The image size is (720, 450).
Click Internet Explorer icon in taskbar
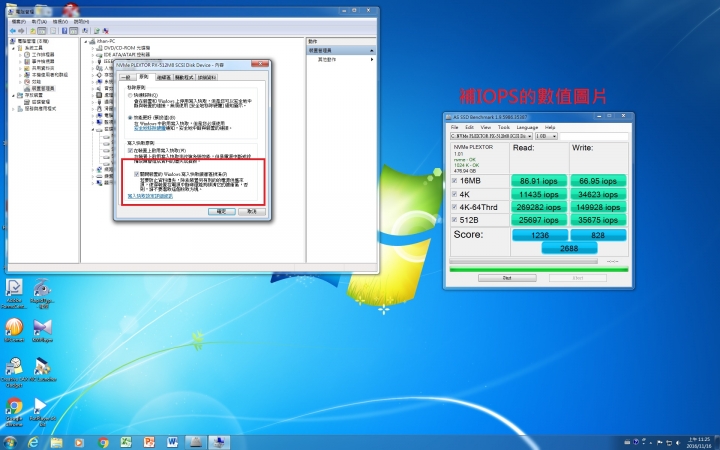pyautogui.click(x=31, y=441)
